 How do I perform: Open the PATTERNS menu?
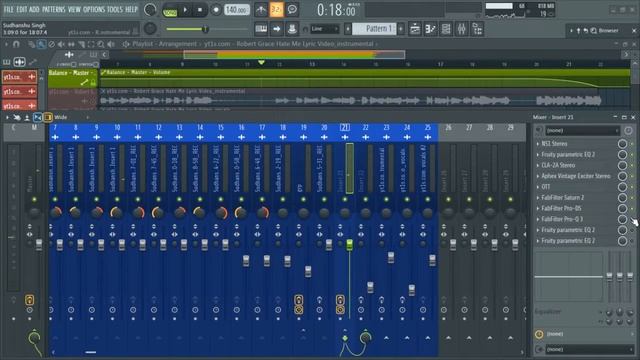pyautogui.click(x=53, y=9)
